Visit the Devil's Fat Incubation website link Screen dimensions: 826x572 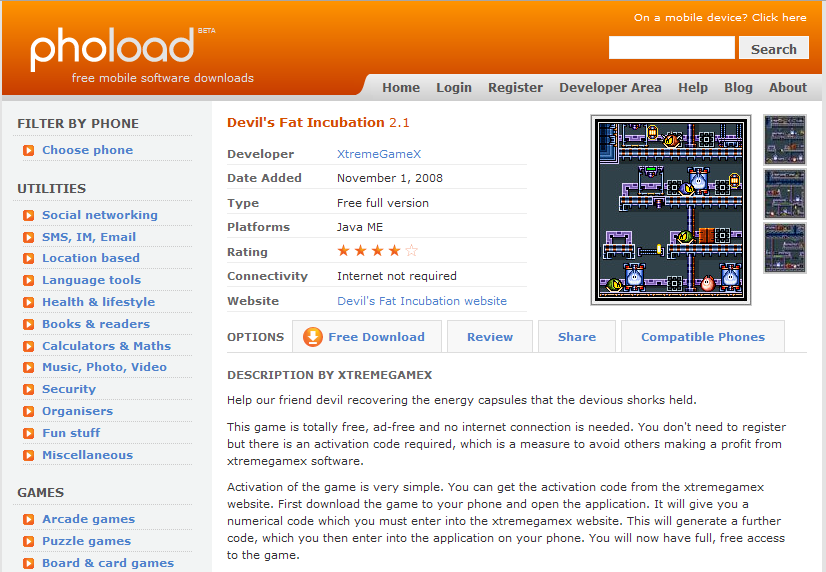(x=422, y=301)
